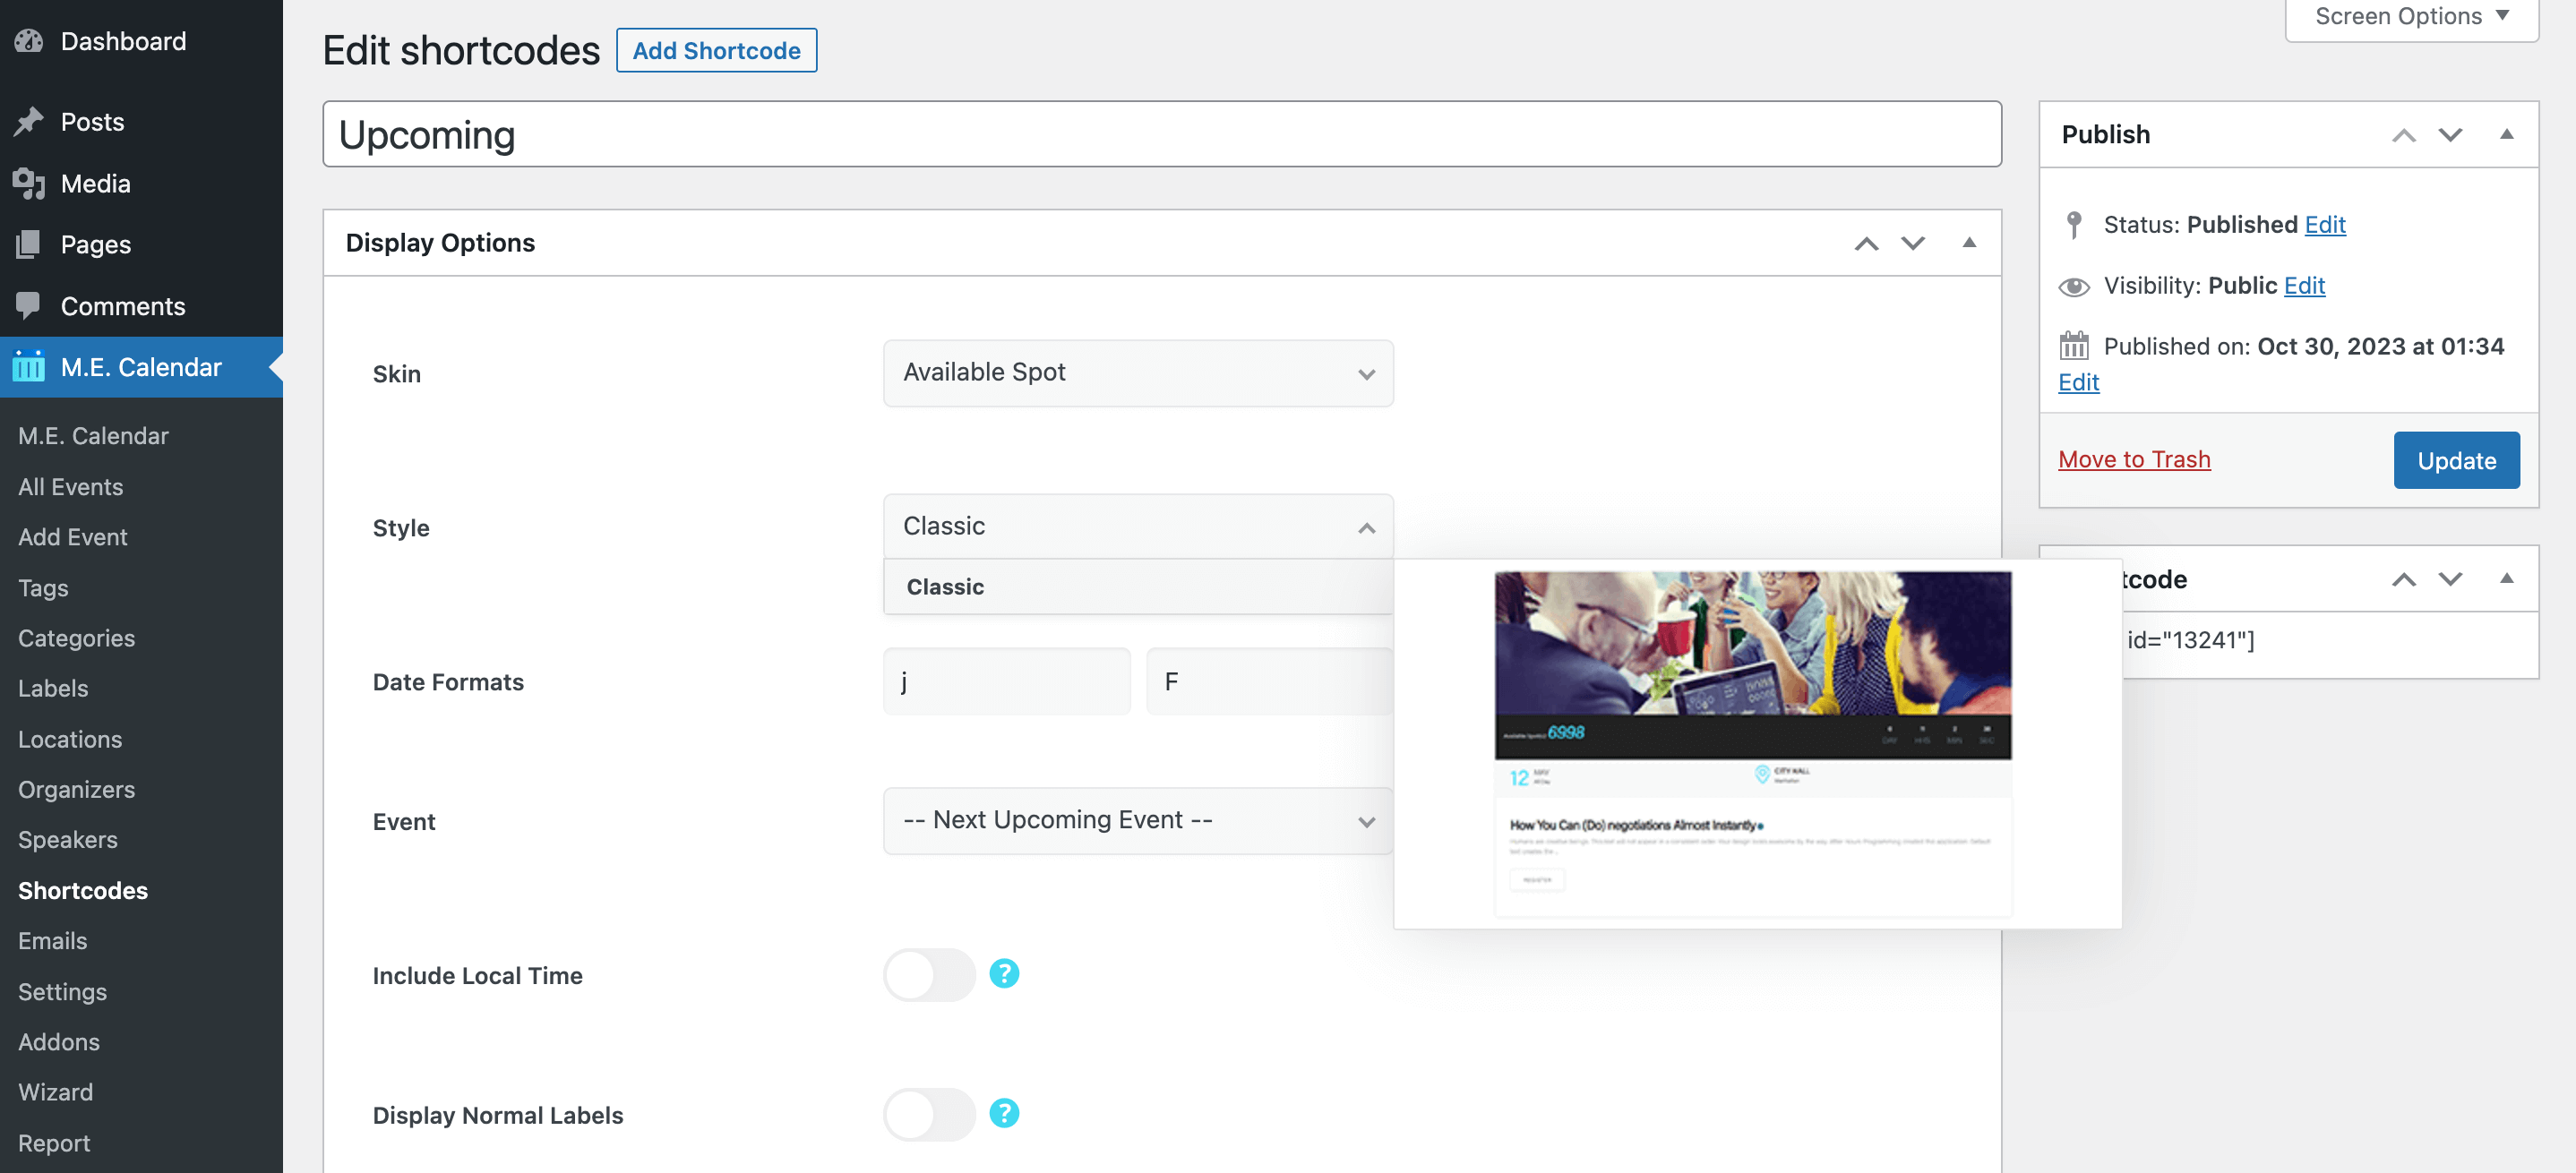Image resolution: width=2576 pixels, height=1173 pixels.
Task: Collapse the Display Options panel triangle
Action: [x=1969, y=243]
